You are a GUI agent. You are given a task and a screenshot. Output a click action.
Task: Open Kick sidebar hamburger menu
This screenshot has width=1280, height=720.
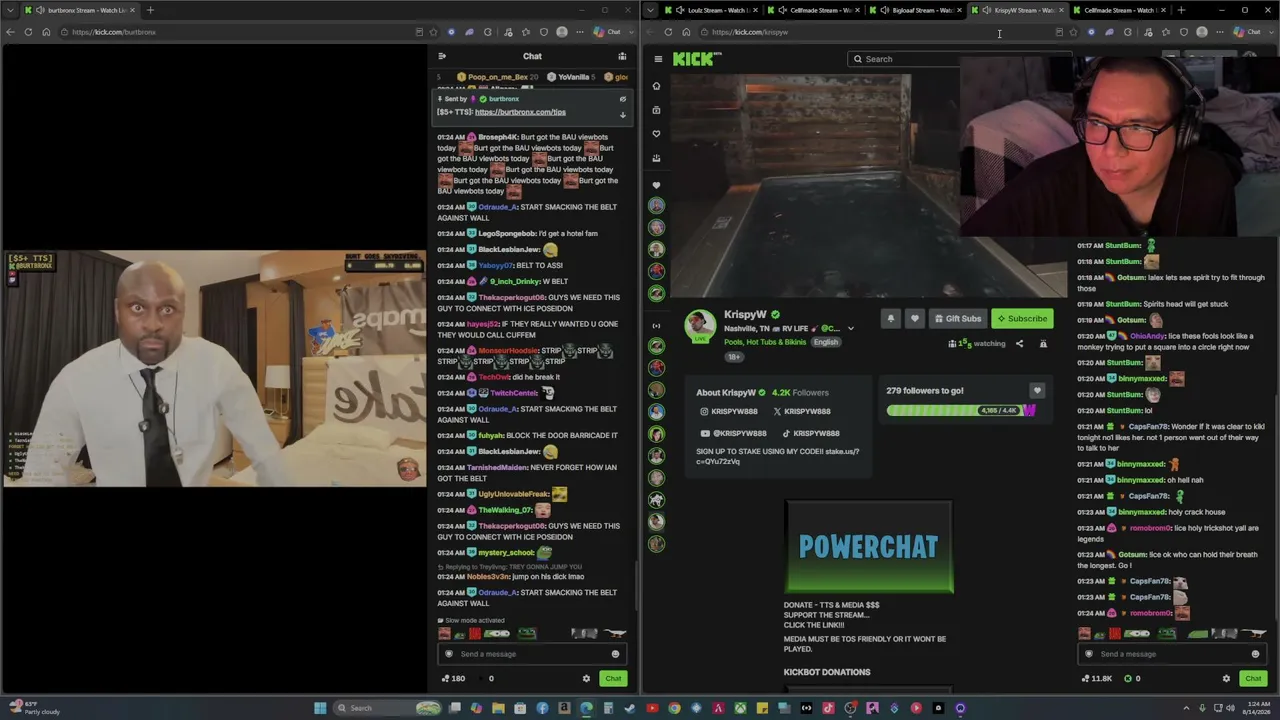[x=658, y=59]
